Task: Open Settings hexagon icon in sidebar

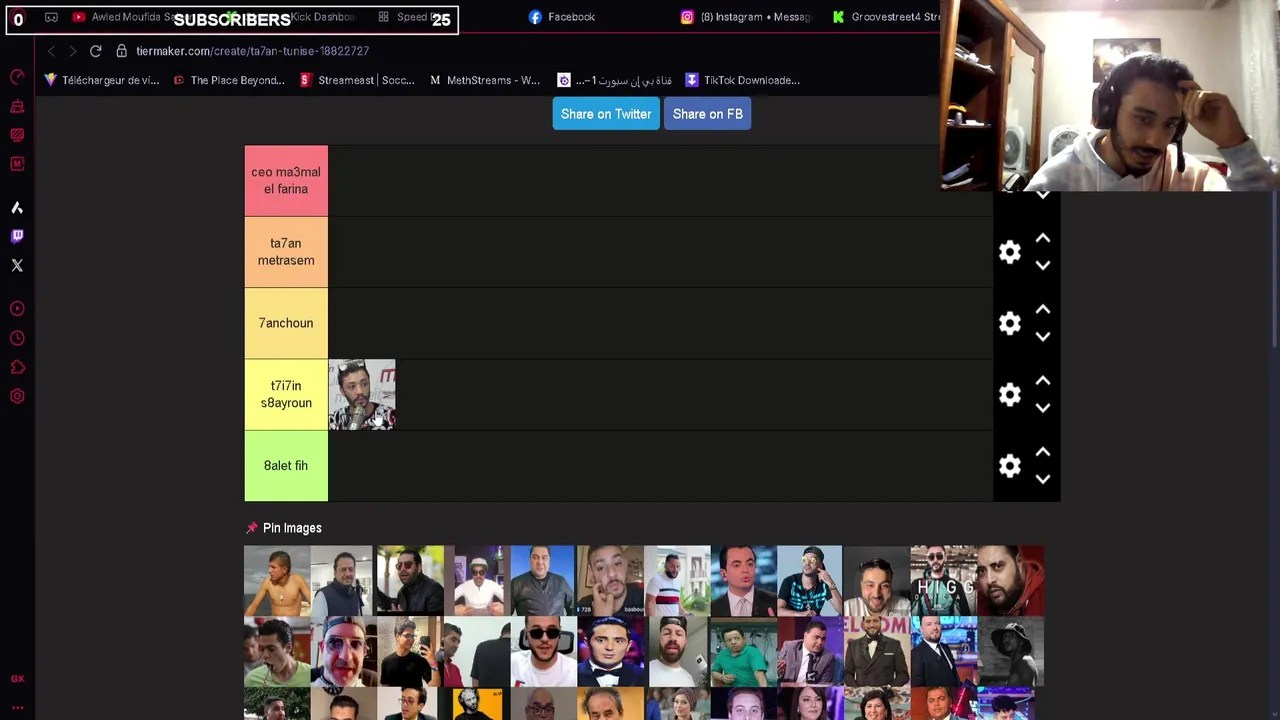Action: coord(17,396)
